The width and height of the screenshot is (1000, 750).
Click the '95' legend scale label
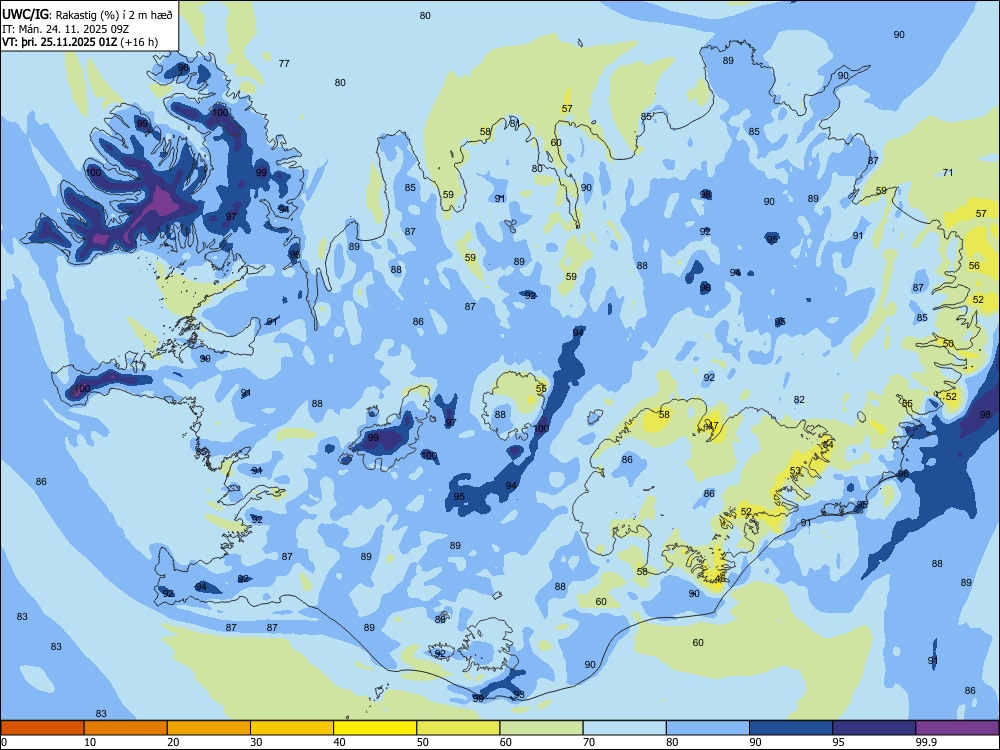click(838, 742)
